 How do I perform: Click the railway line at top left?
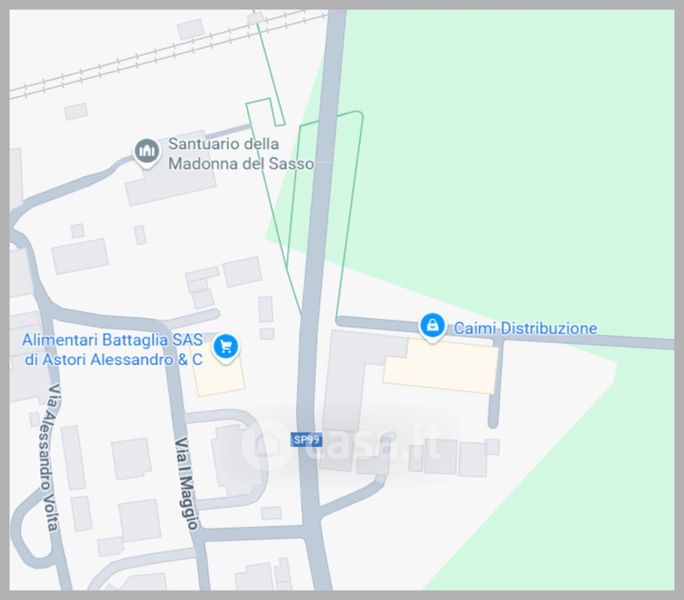pyautogui.click(x=166, y=52)
